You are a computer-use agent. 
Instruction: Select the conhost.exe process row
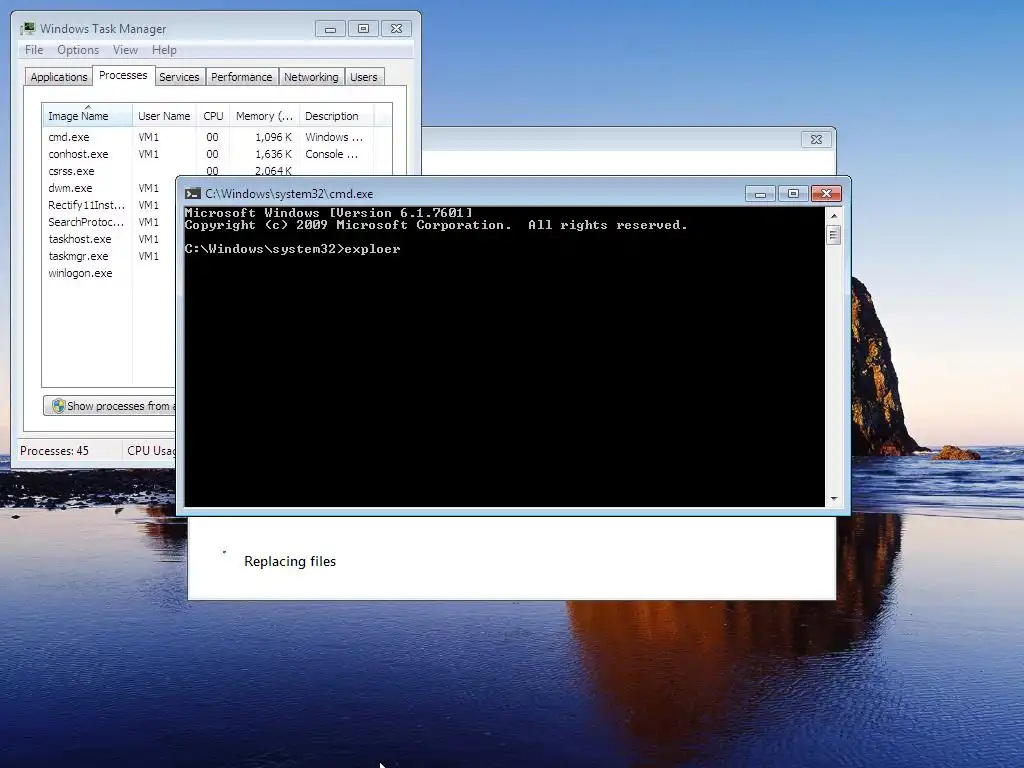click(x=217, y=154)
